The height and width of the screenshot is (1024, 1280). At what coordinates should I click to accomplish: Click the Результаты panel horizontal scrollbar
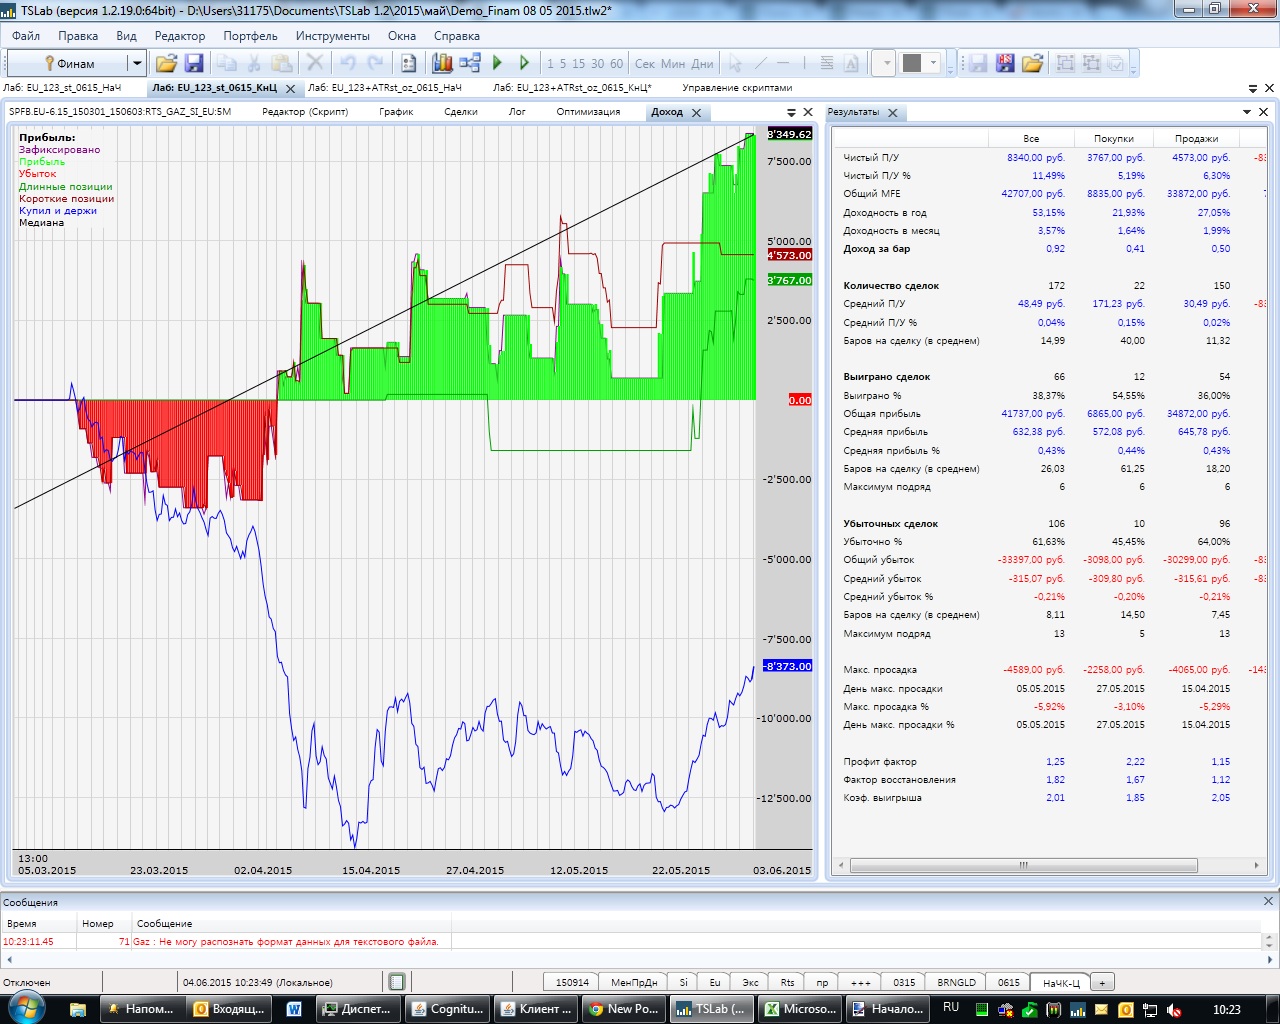tap(1023, 865)
